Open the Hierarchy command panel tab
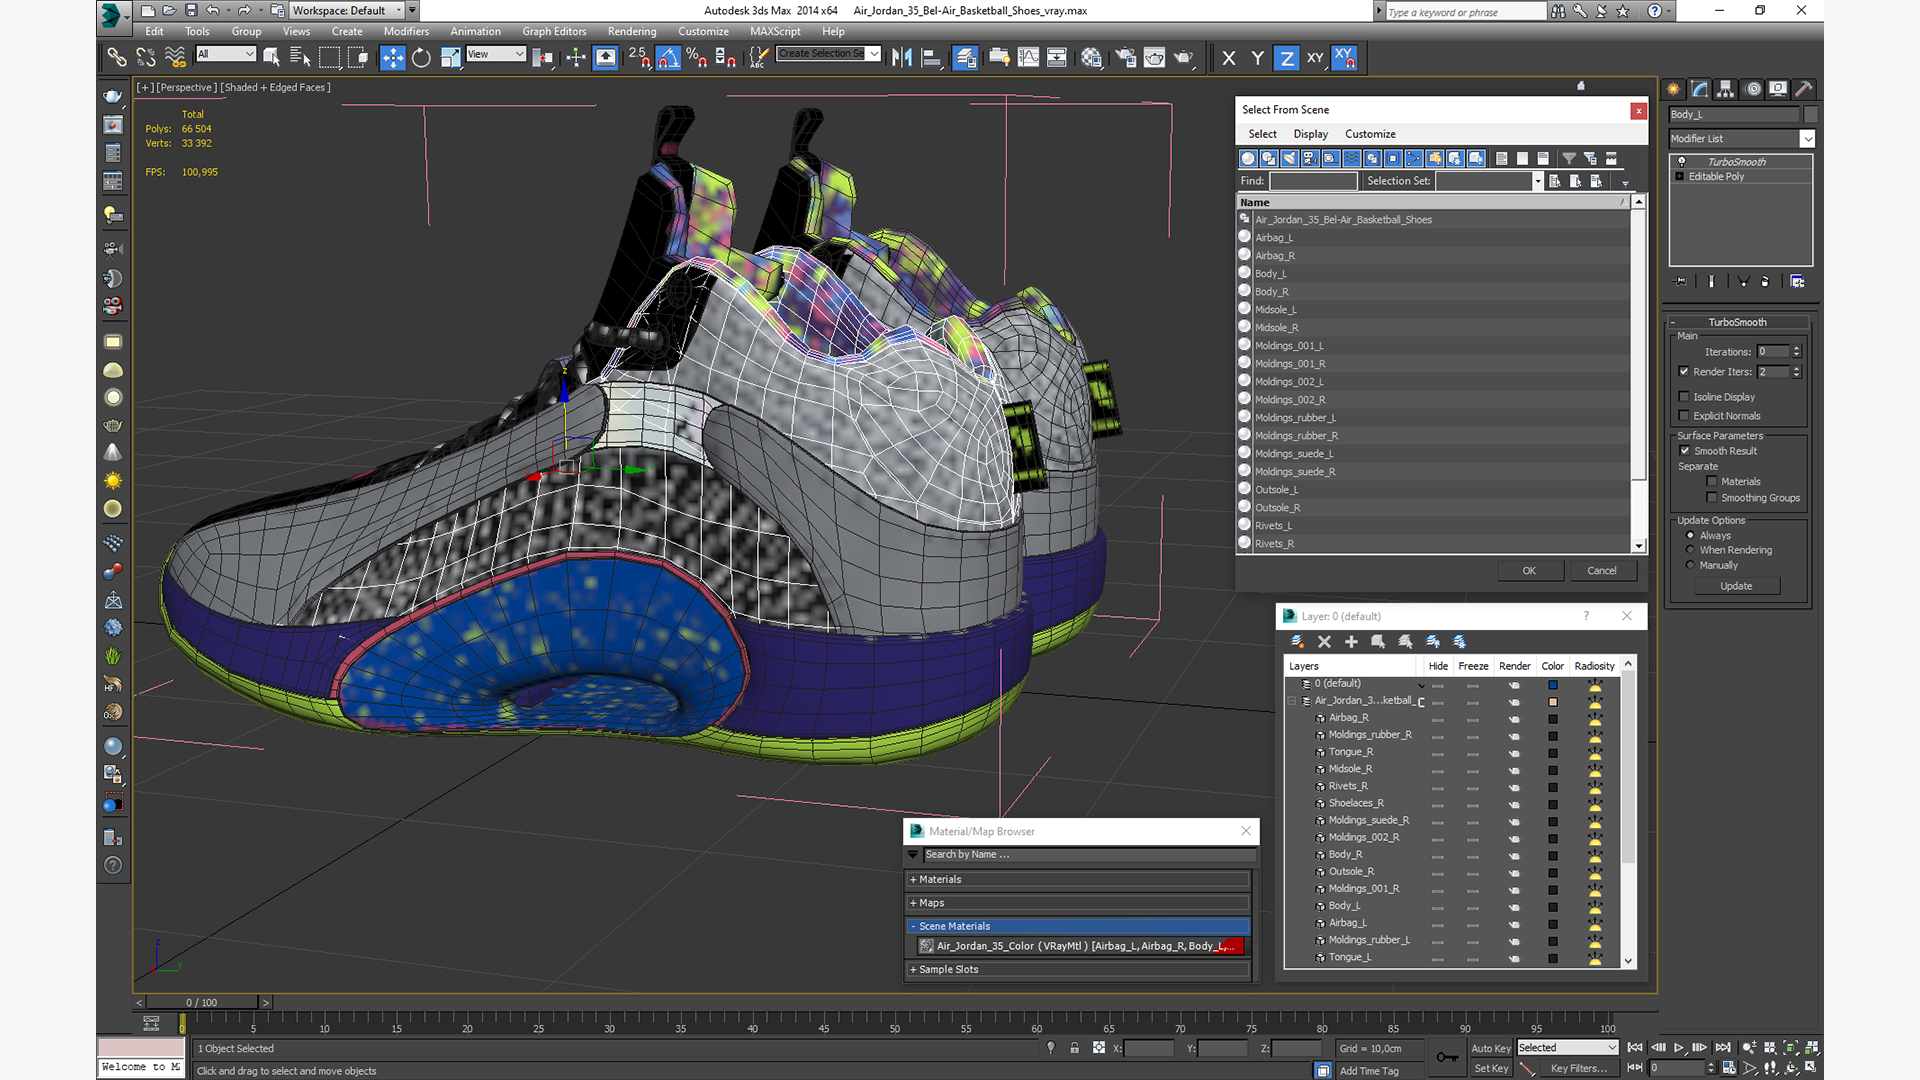Image resolution: width=1920 pixels, height=1080 pixels. point(1726,89)
